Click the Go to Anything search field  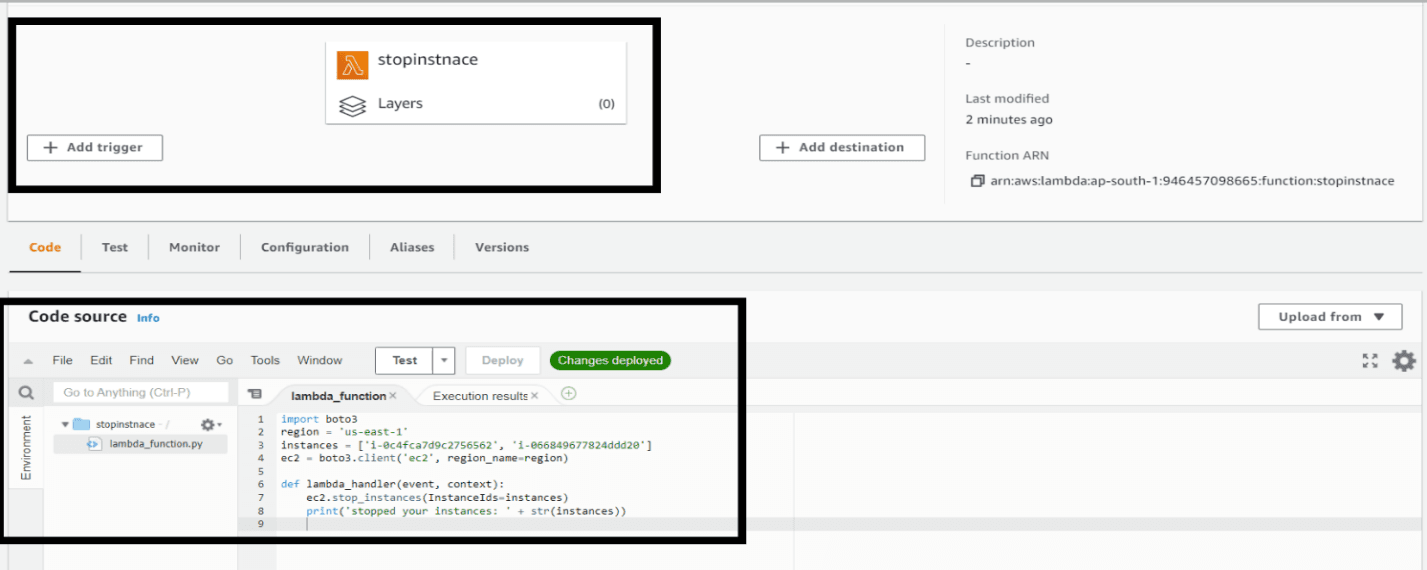point(140,393)
